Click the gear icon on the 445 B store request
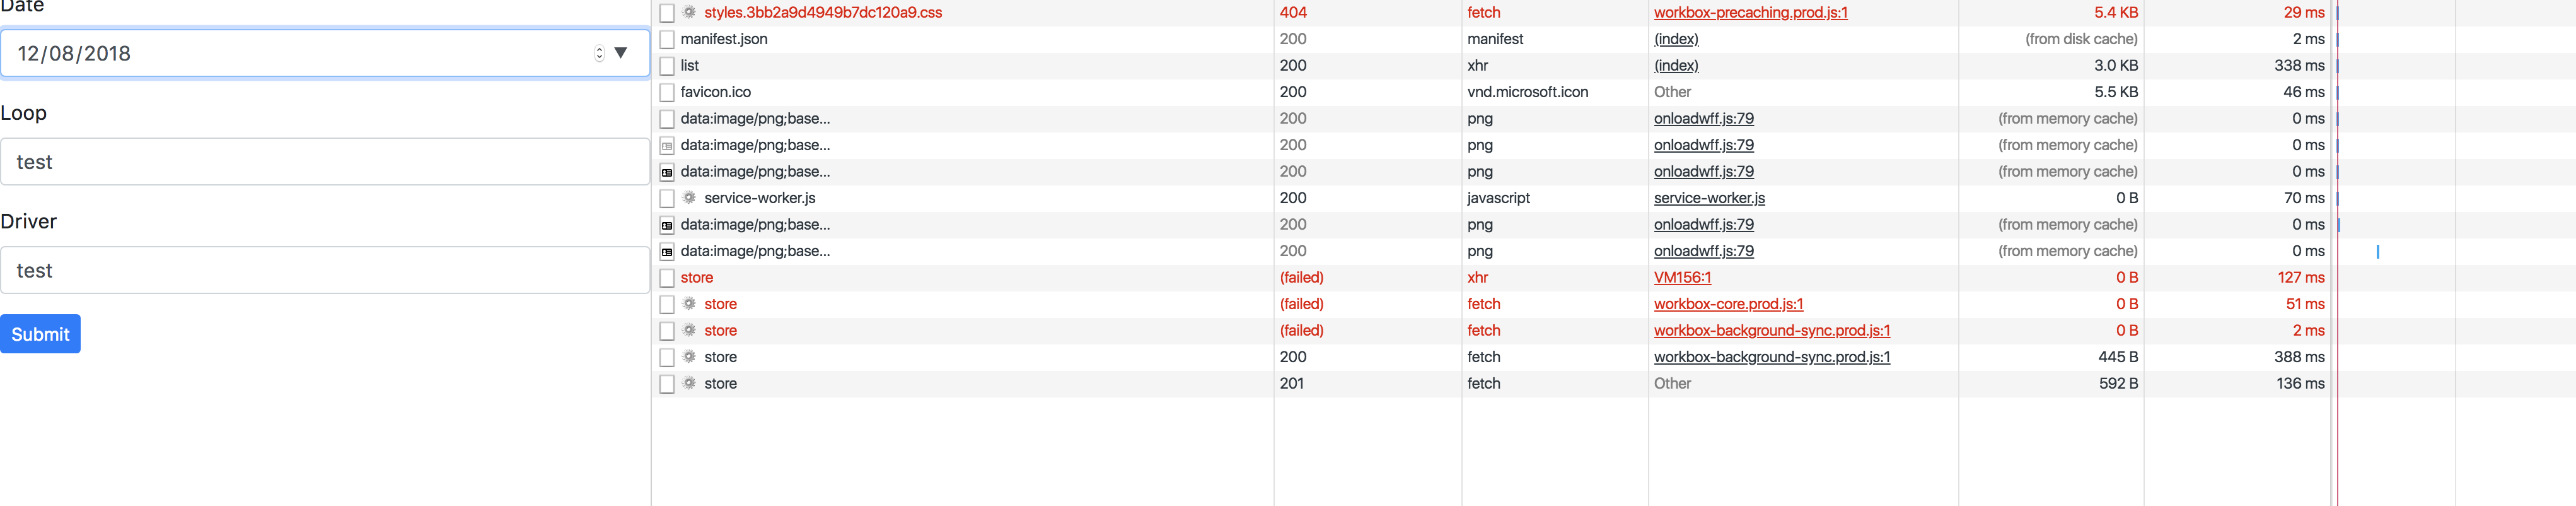The width and height of the screenshot is (2576, 506). [688, 357]
